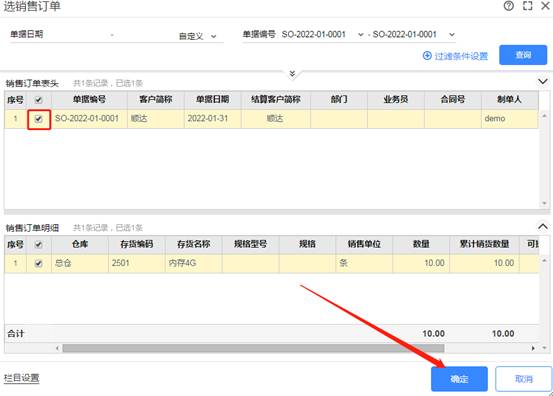553x396 pixels.
Task: Toggle select-all checkbox in 销售订单明细 header
Action: [38, 244]
